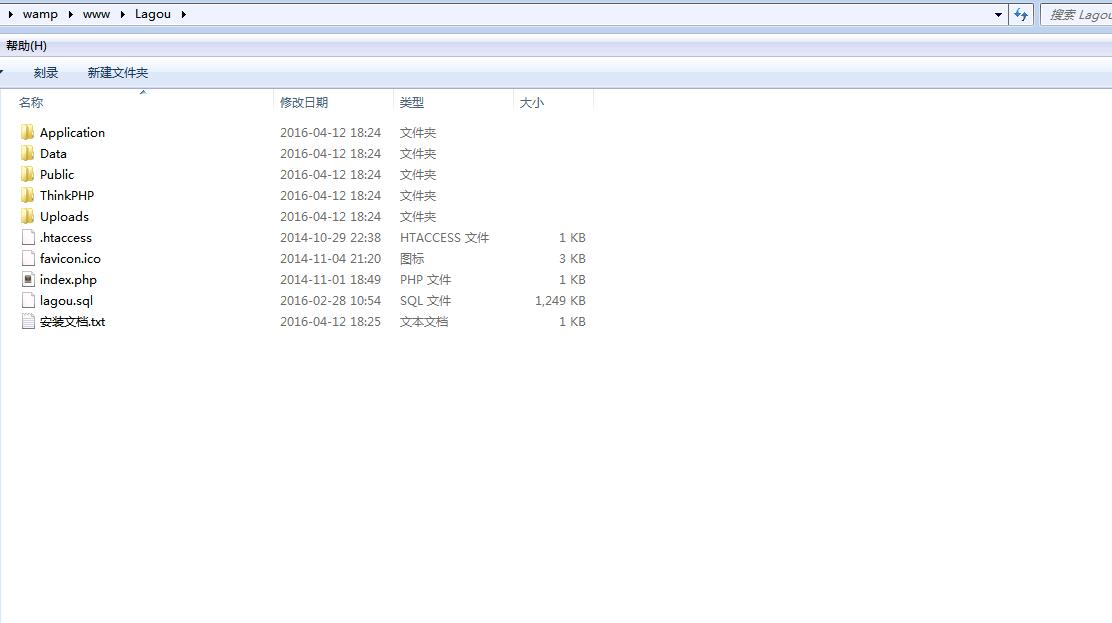Image resolution: width=1112 pixels, height=623 pixels.
Task: Navigate to www in the breadcrumb path
Action: (x=97, y=14)
